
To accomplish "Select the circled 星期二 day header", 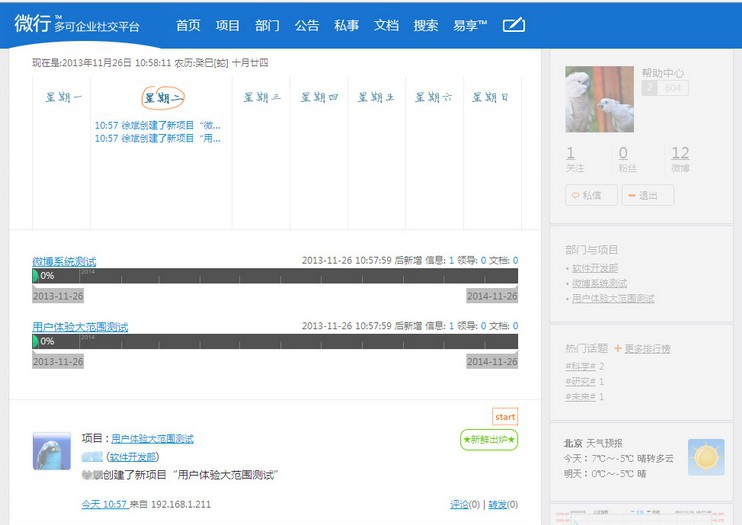I will coord(163,98).
